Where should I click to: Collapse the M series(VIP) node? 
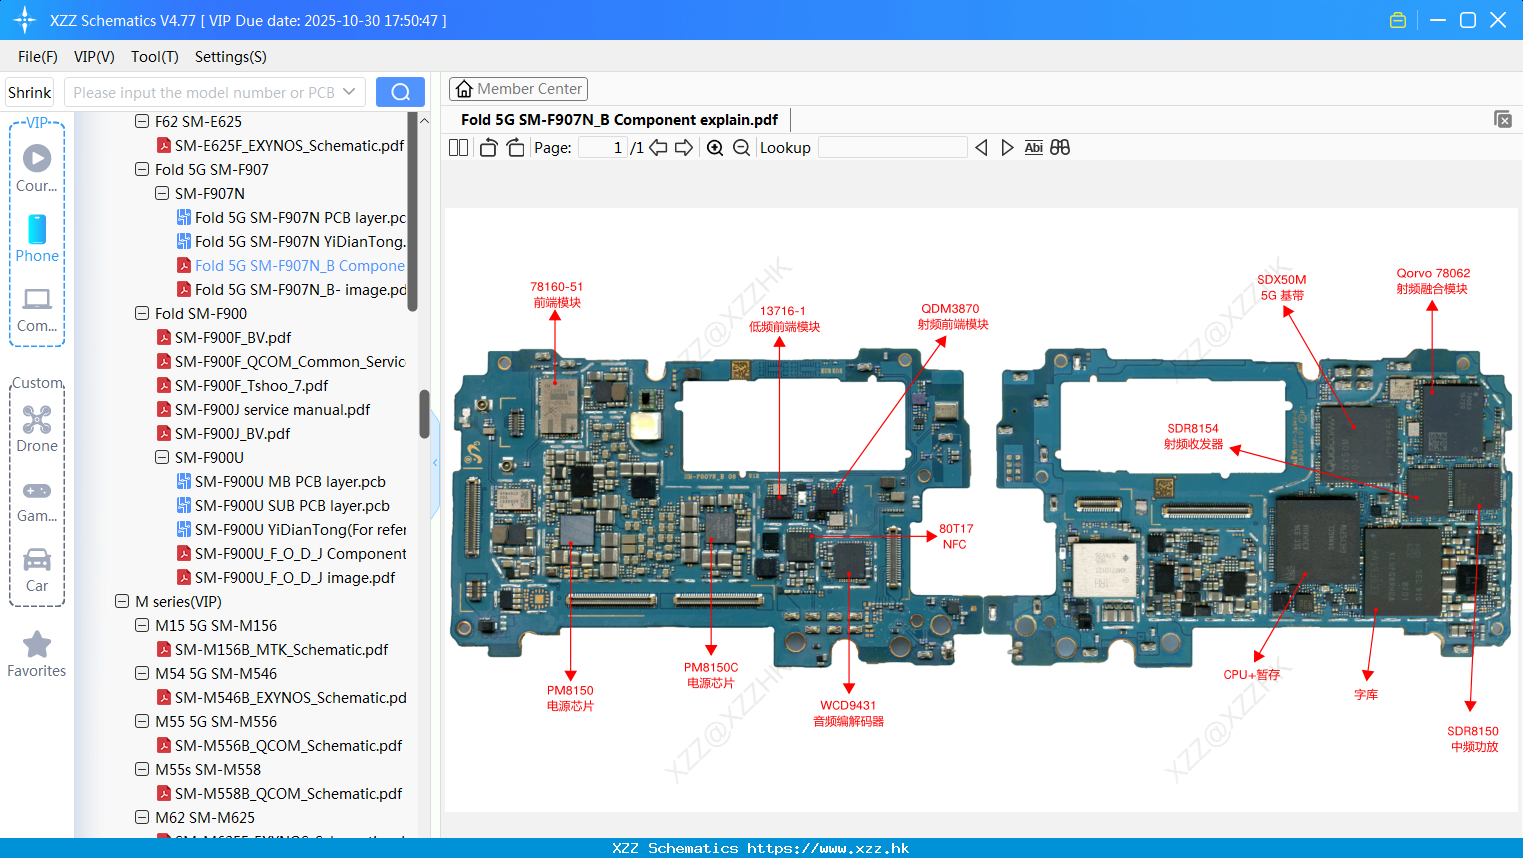(x=122, y=602)
